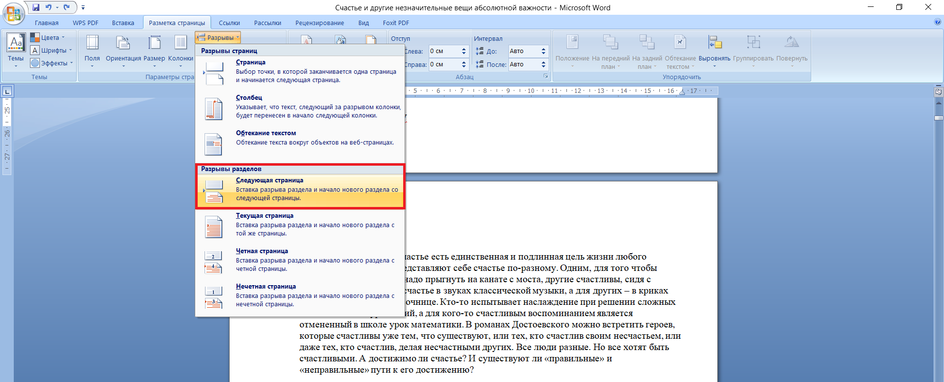Click the После spacing after icon
This screenshot has width=944, height=382.
pyautogui.click(x=479, y=64)
